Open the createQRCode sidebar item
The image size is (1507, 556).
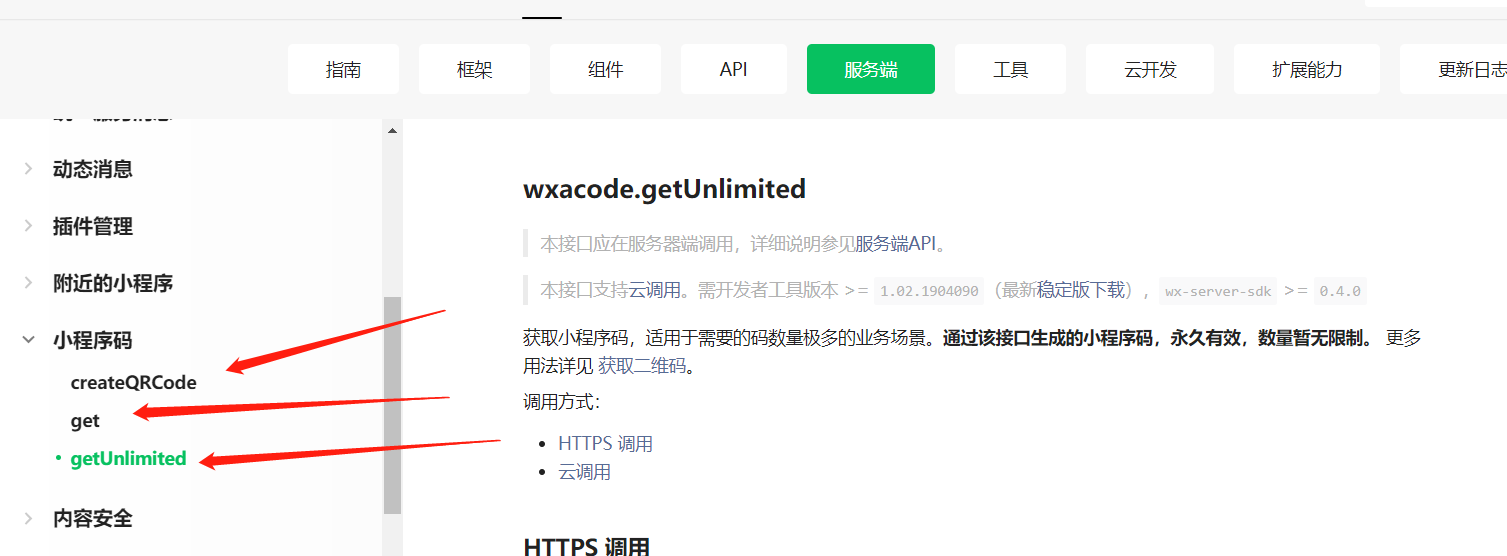point(133,382)
